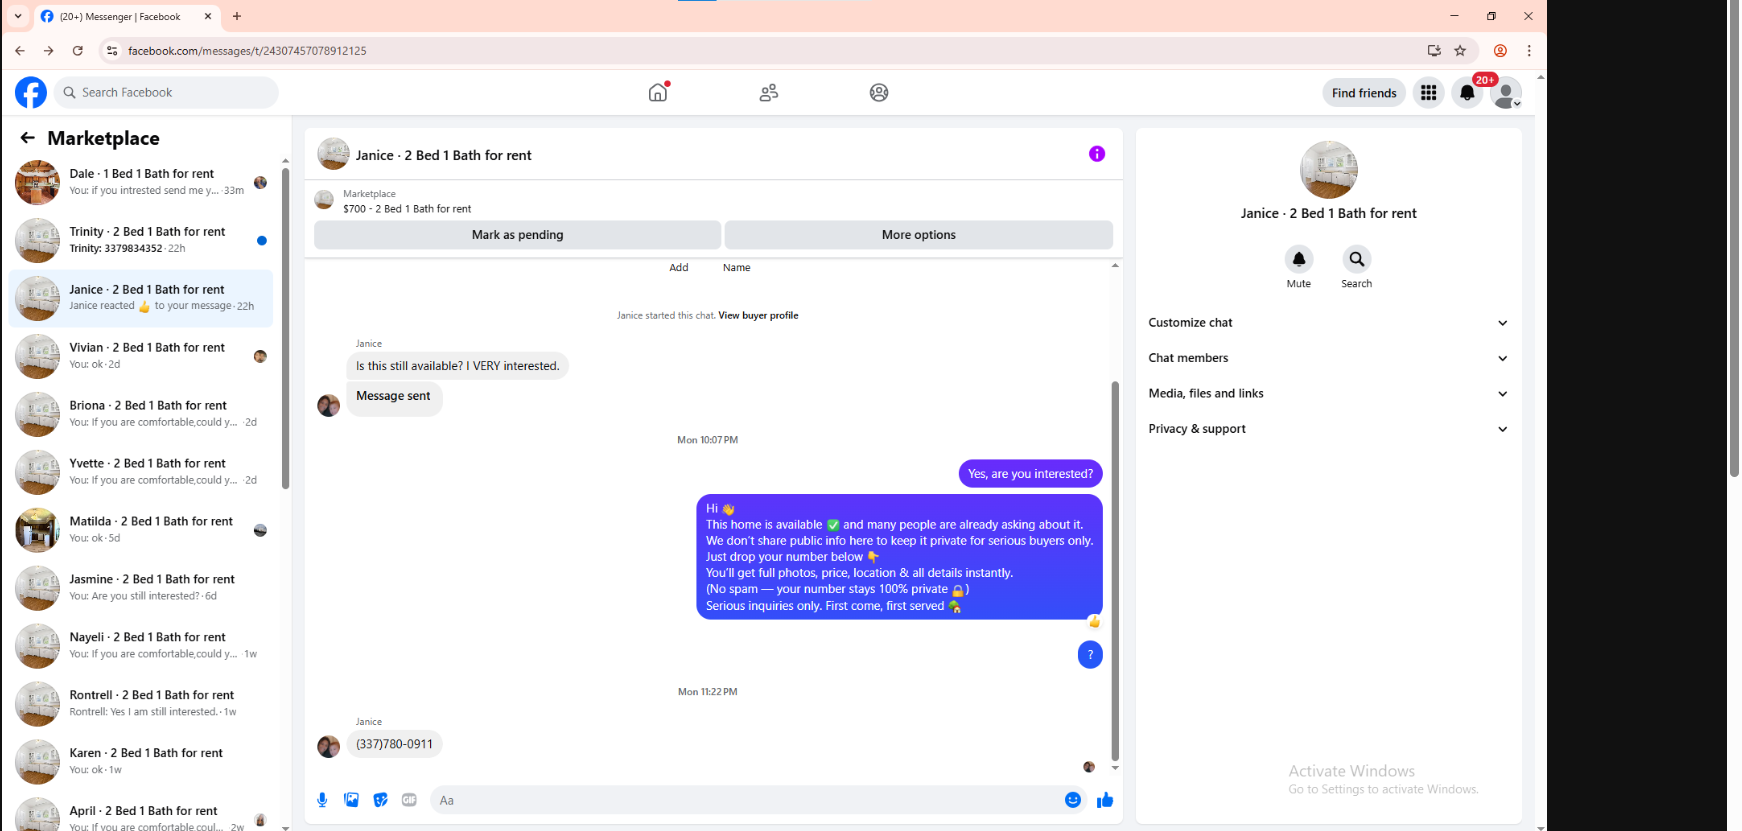Open tab search dropdown arrow
This screenshot has height=831, width=1742.
click(x=18, y=16)
